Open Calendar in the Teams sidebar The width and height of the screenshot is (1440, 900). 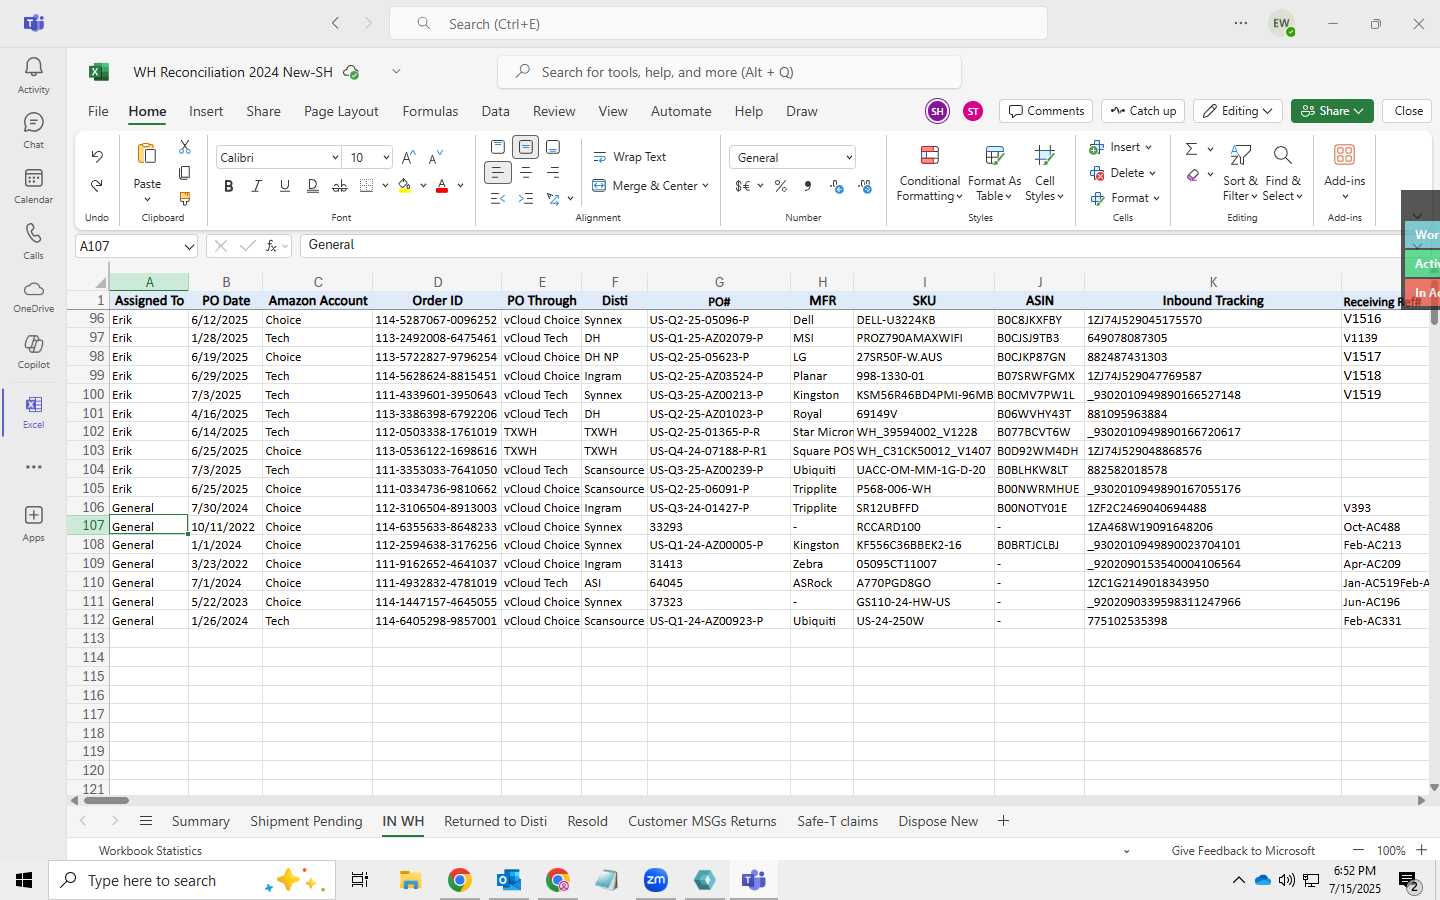pos(33,185)
